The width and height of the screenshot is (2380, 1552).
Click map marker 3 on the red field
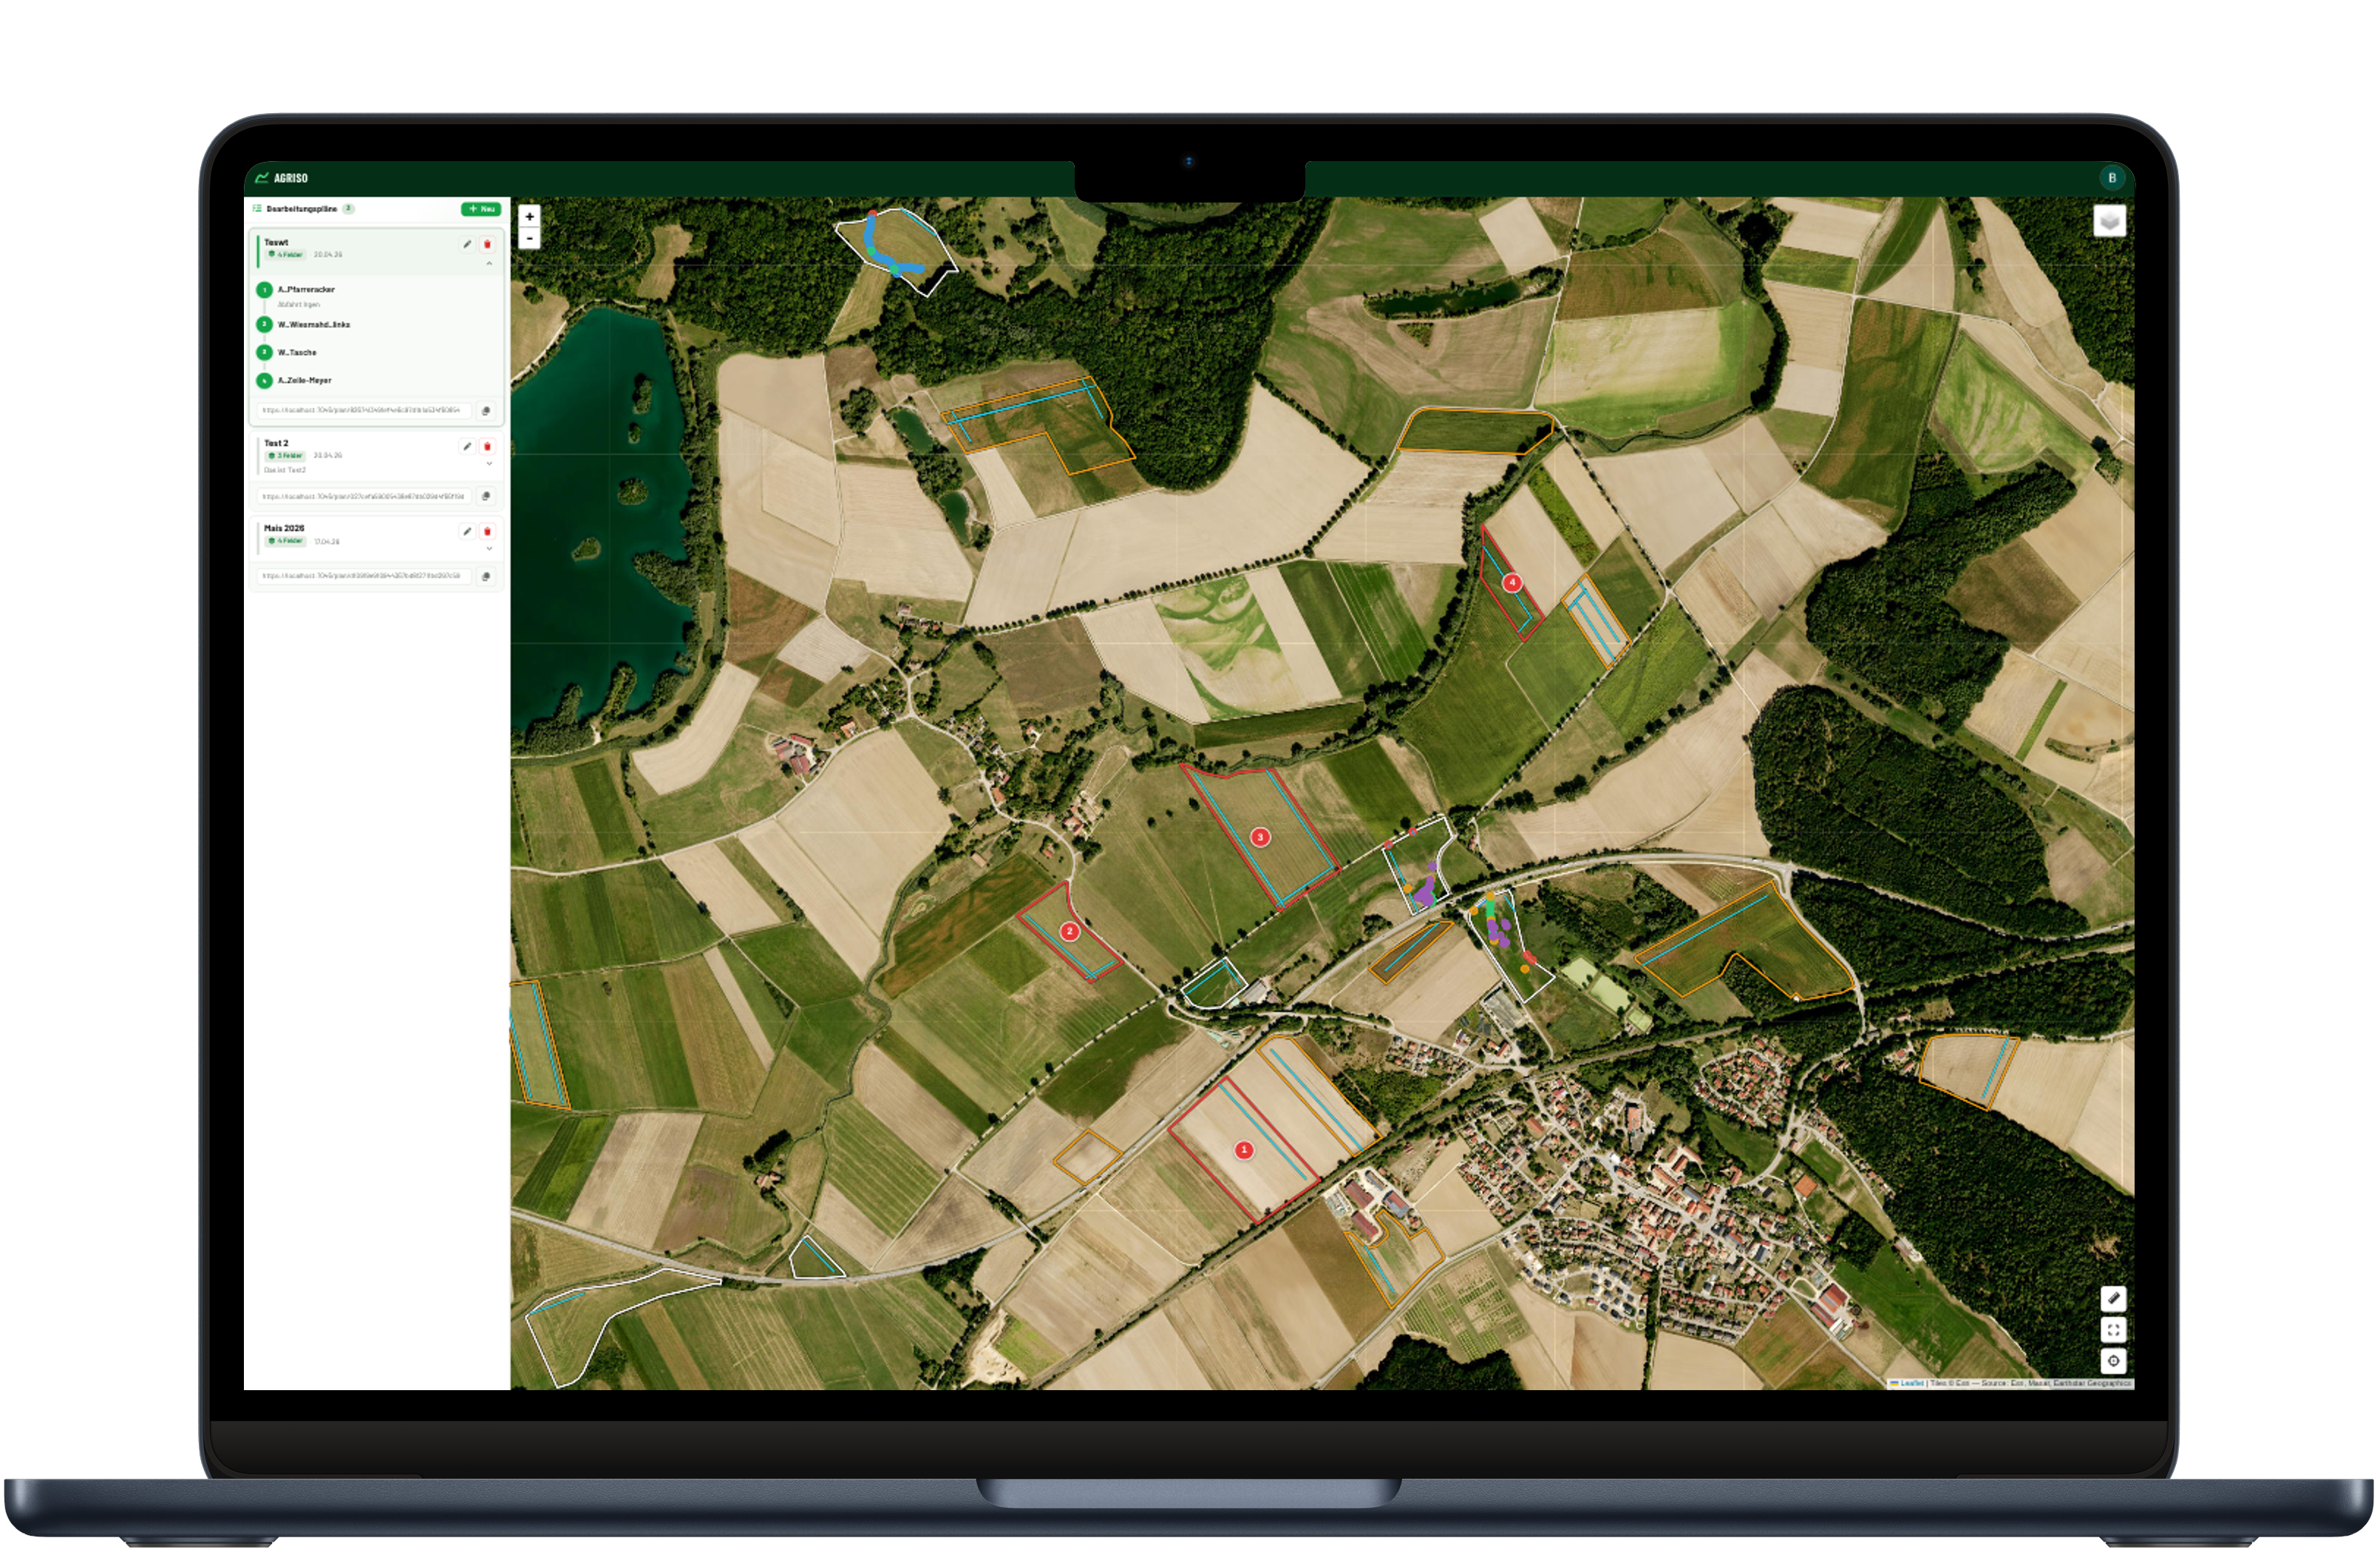1260,838
